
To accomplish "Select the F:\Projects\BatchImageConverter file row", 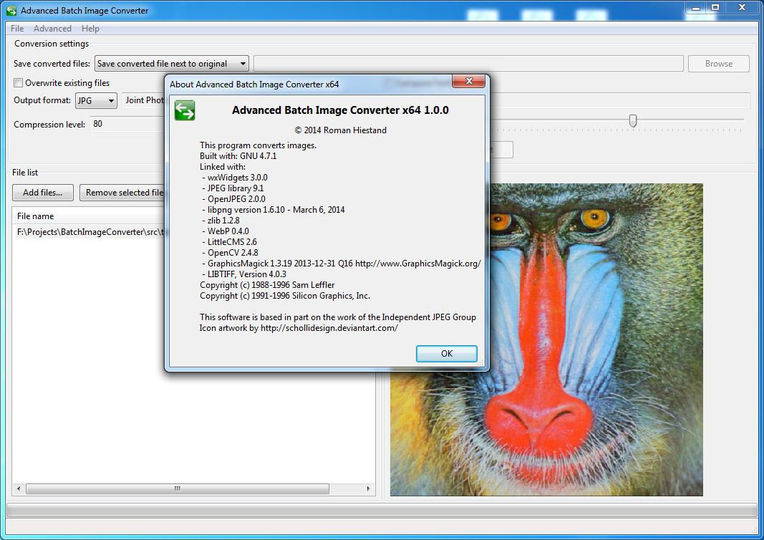I will [x=91, y=232].
